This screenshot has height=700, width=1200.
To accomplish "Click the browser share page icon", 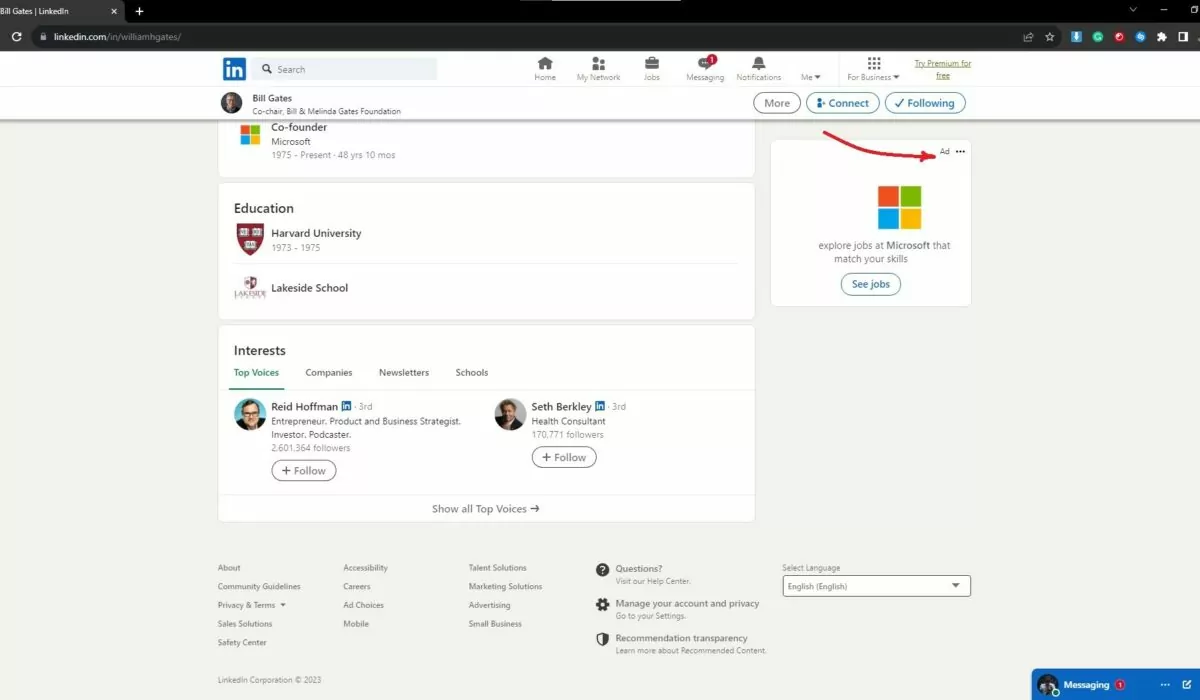I will pyautogui.click(x=1028, y=37).
